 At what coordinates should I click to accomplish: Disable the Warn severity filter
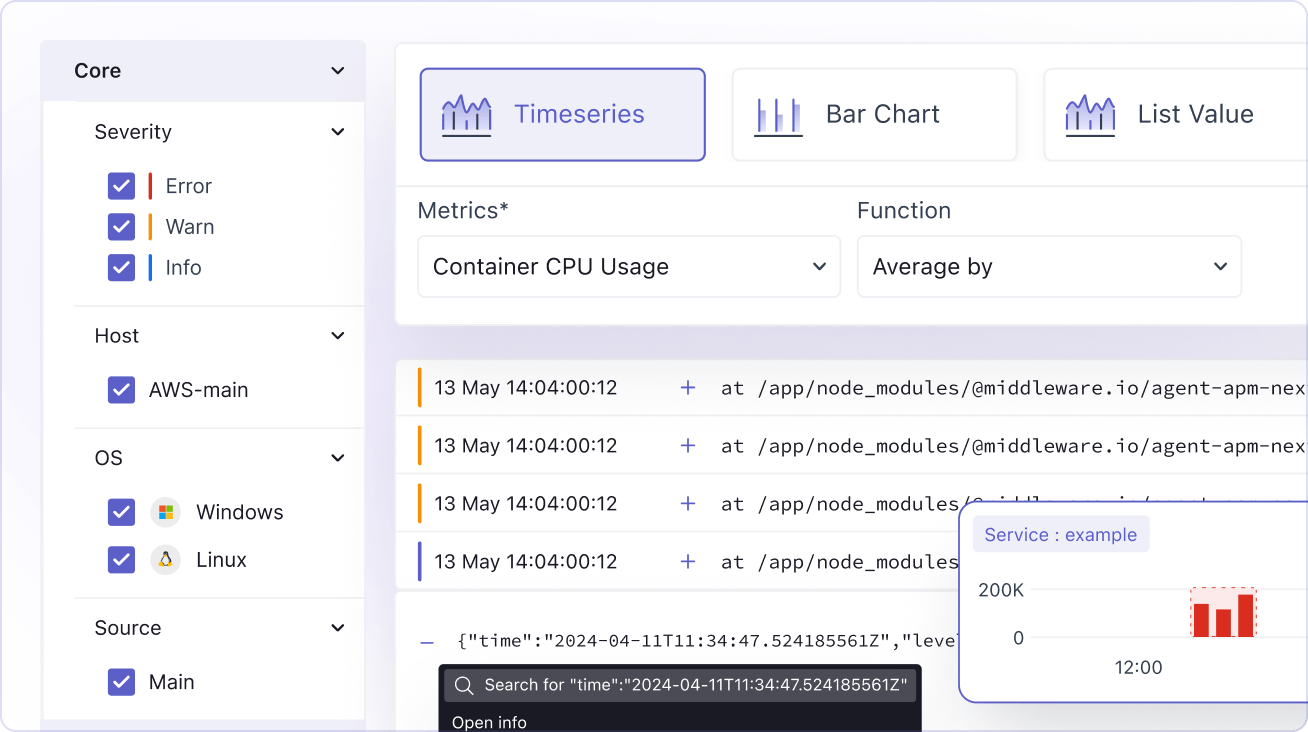click(121, 227)
